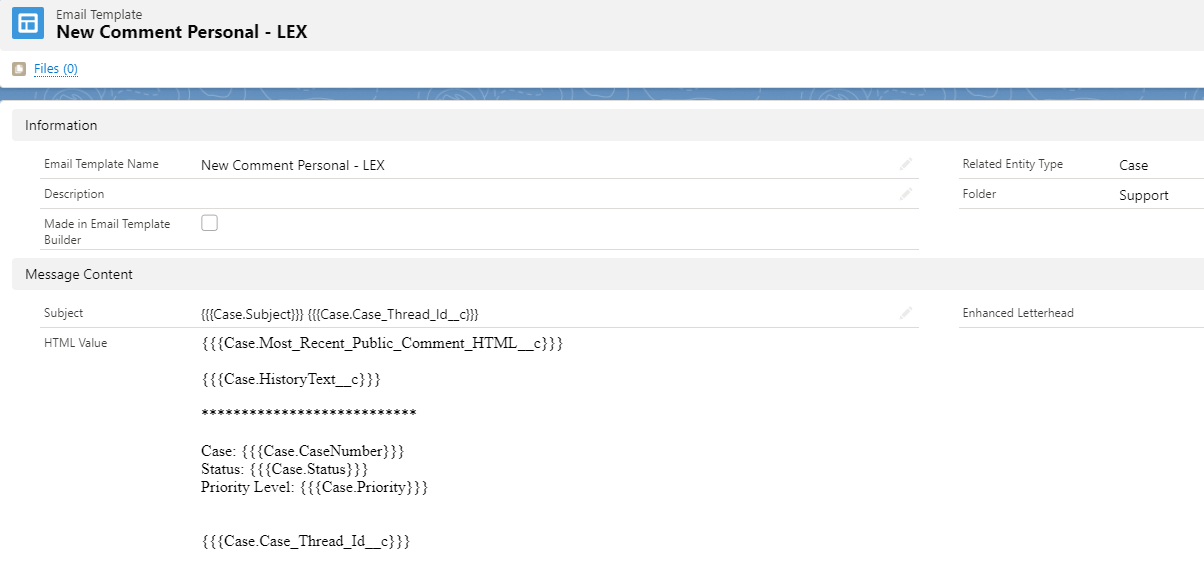Click the Status: Case.Status line

(x=285, y=469)
